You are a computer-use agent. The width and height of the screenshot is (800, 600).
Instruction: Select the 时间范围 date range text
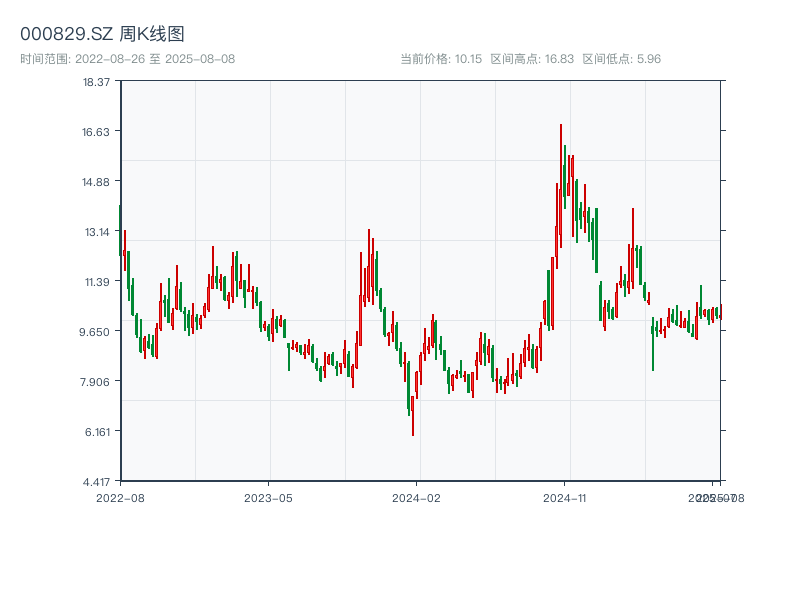point(127,59)
